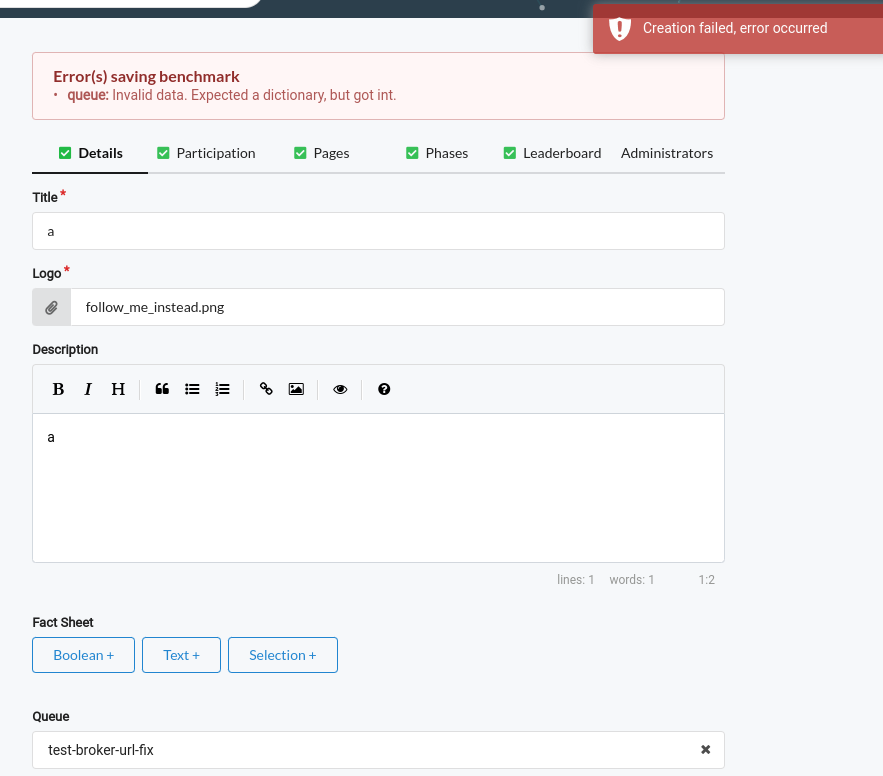
Task: Toggle the Leaderboard tab checkbox
Action: click(x=510, y=152)
